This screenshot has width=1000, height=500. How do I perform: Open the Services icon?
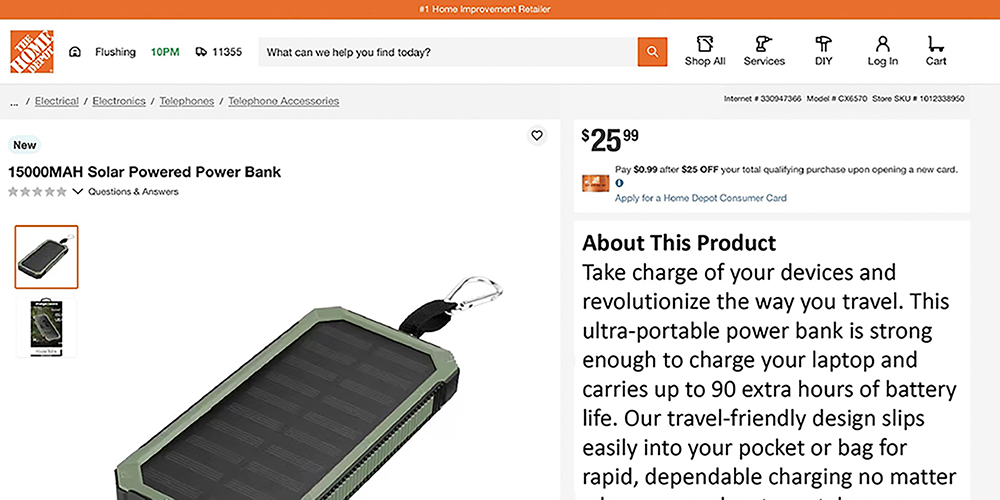(764, 44)
